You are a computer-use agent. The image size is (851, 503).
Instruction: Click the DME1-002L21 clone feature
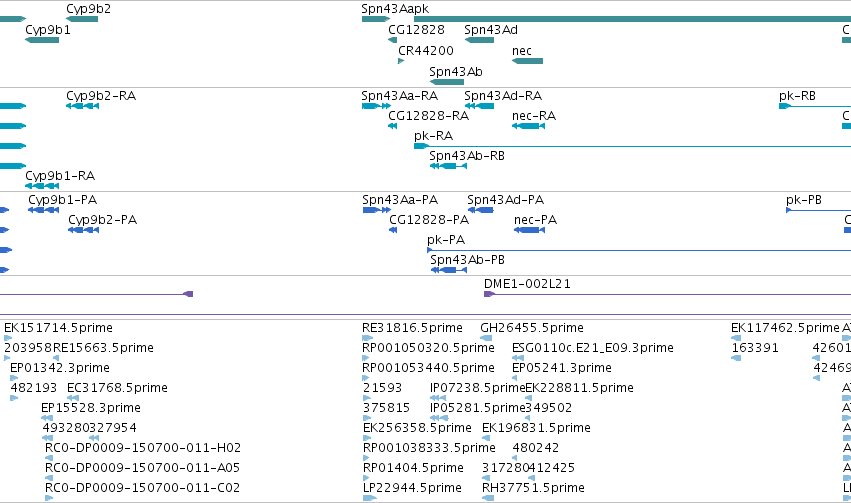pyautogui.click(x=667, y=294)
